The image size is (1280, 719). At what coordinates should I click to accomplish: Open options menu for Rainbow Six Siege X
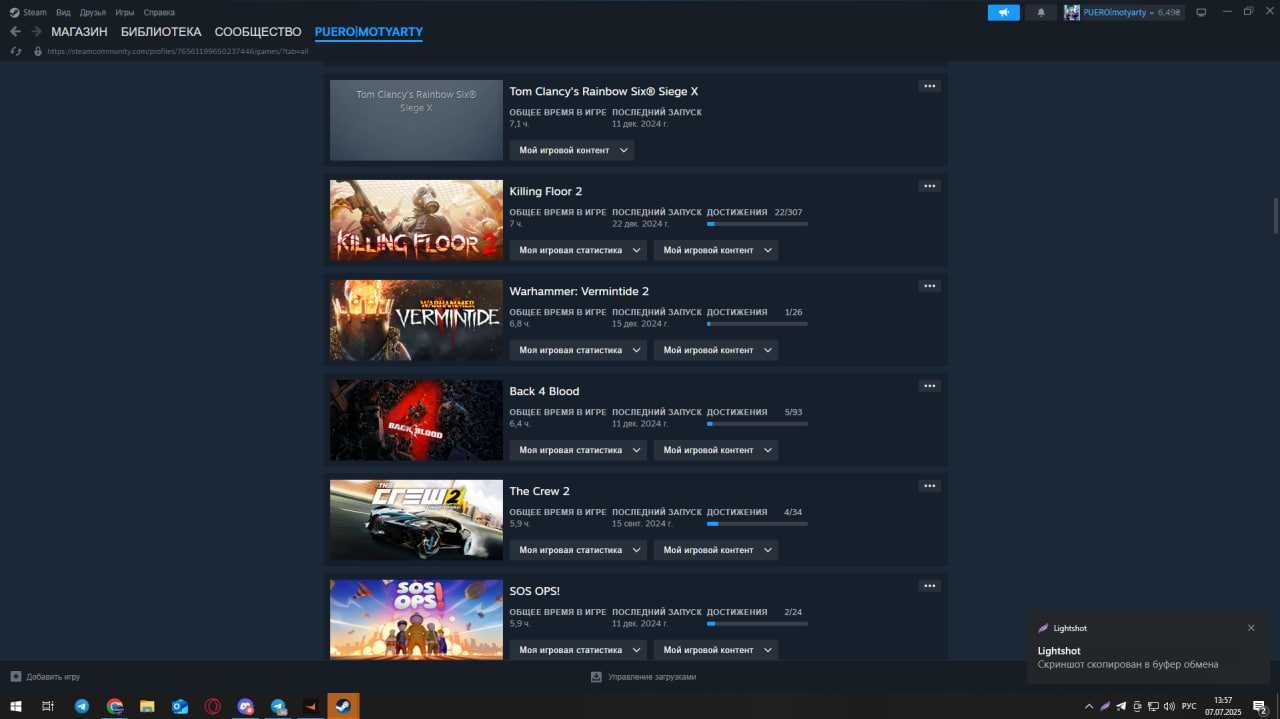tap(930, 86)
